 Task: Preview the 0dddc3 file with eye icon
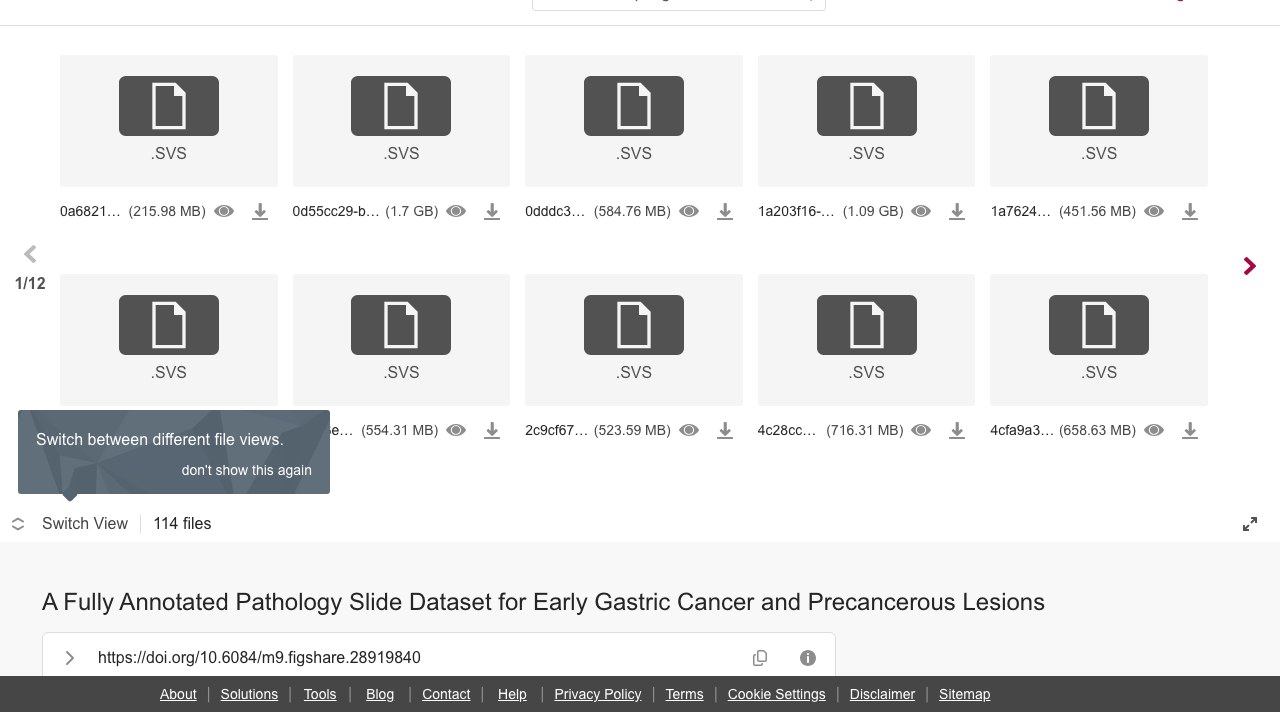(x=689, y=212)
